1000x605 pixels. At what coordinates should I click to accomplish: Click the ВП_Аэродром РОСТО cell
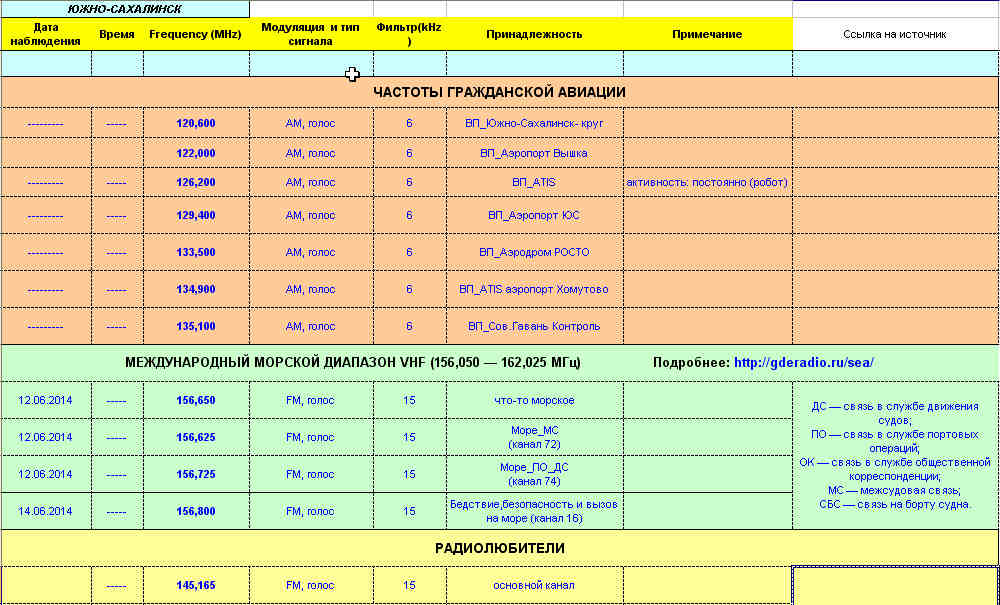click(x=534, y=252)
